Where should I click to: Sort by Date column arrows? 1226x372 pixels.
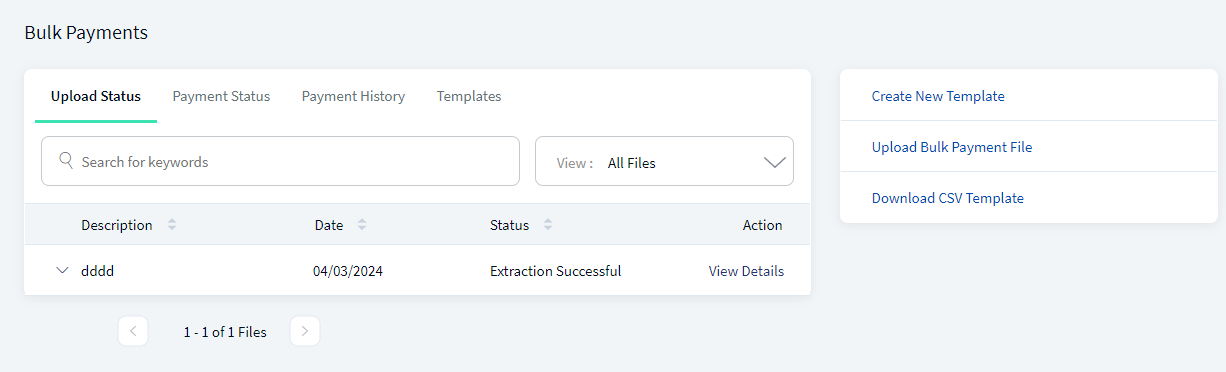361,225
